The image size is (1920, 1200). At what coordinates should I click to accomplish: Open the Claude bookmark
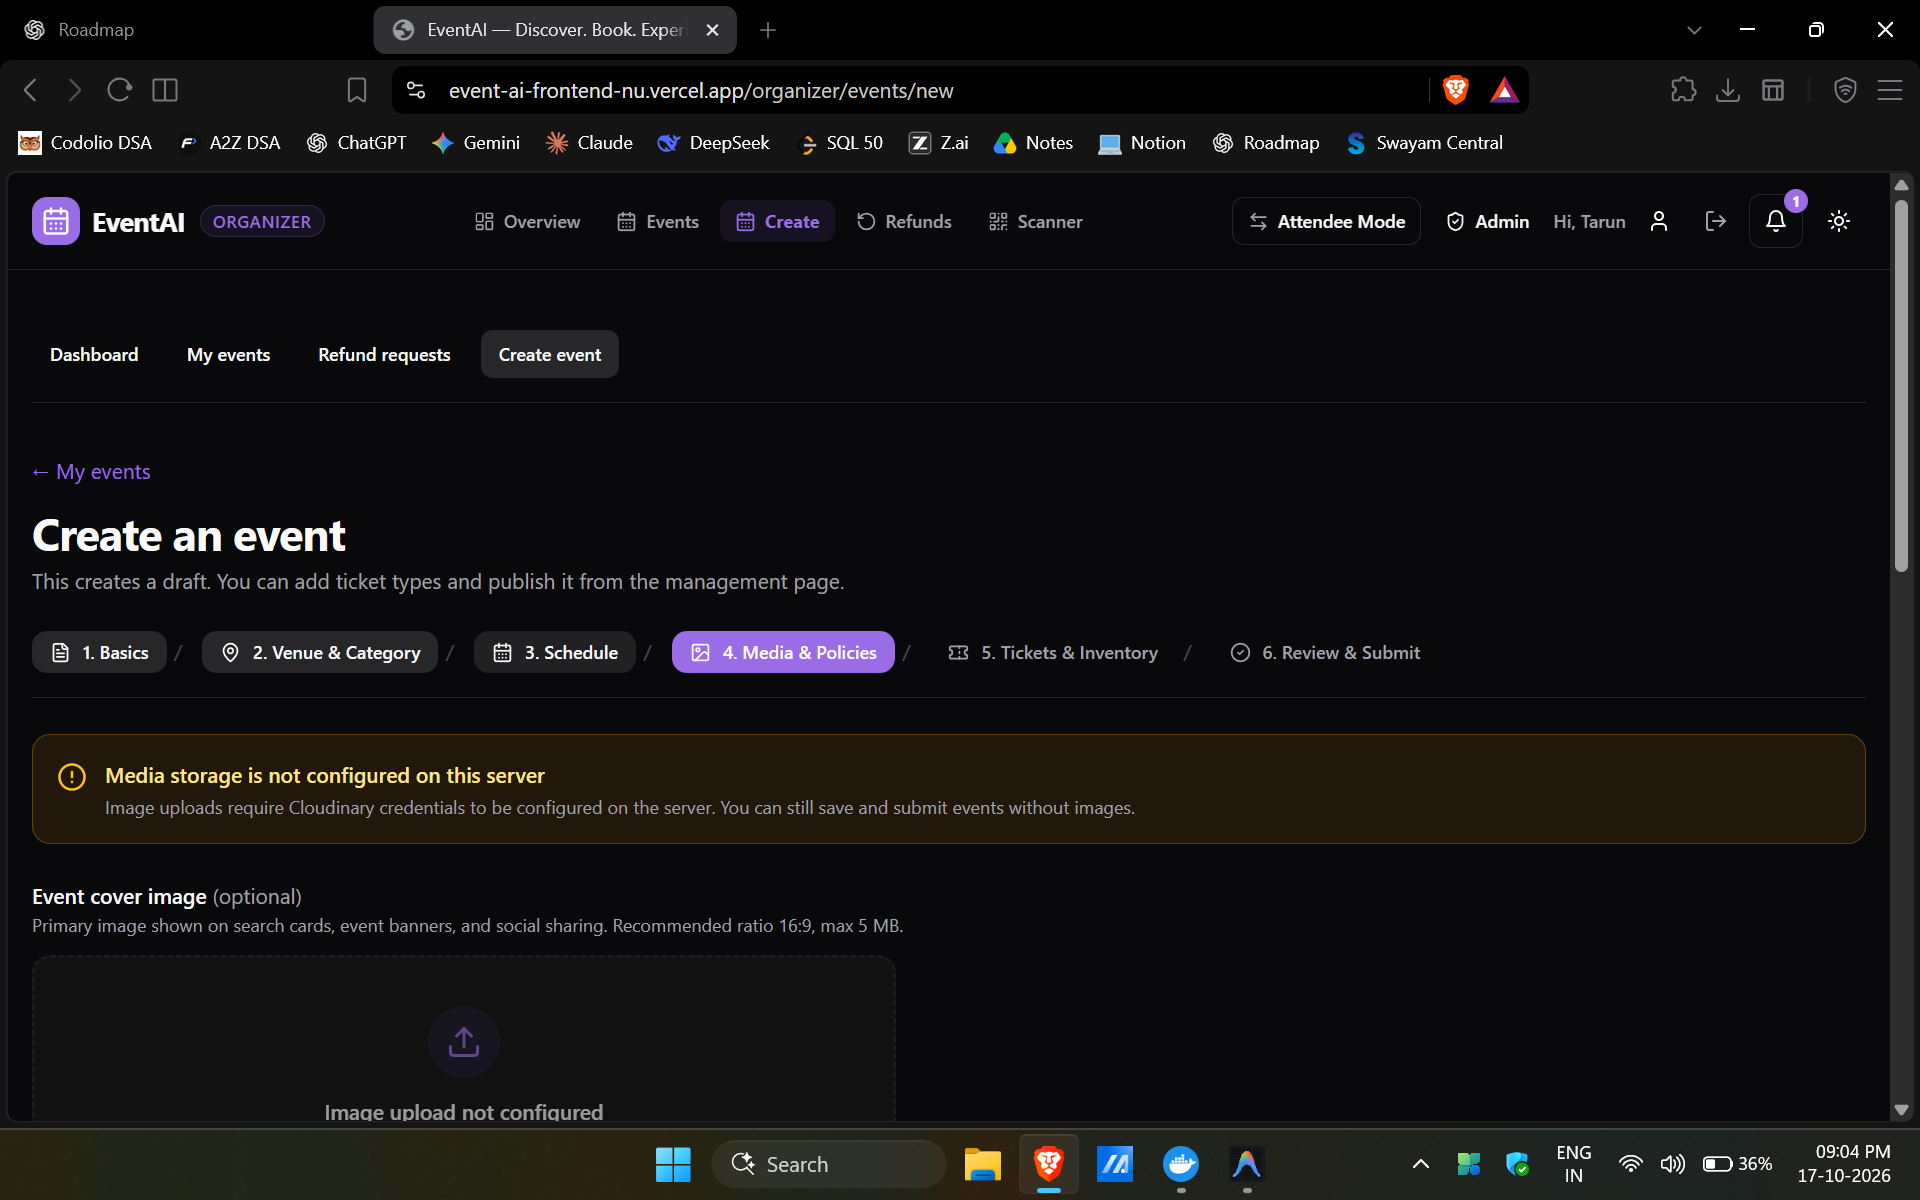click(x=589, y=143)
